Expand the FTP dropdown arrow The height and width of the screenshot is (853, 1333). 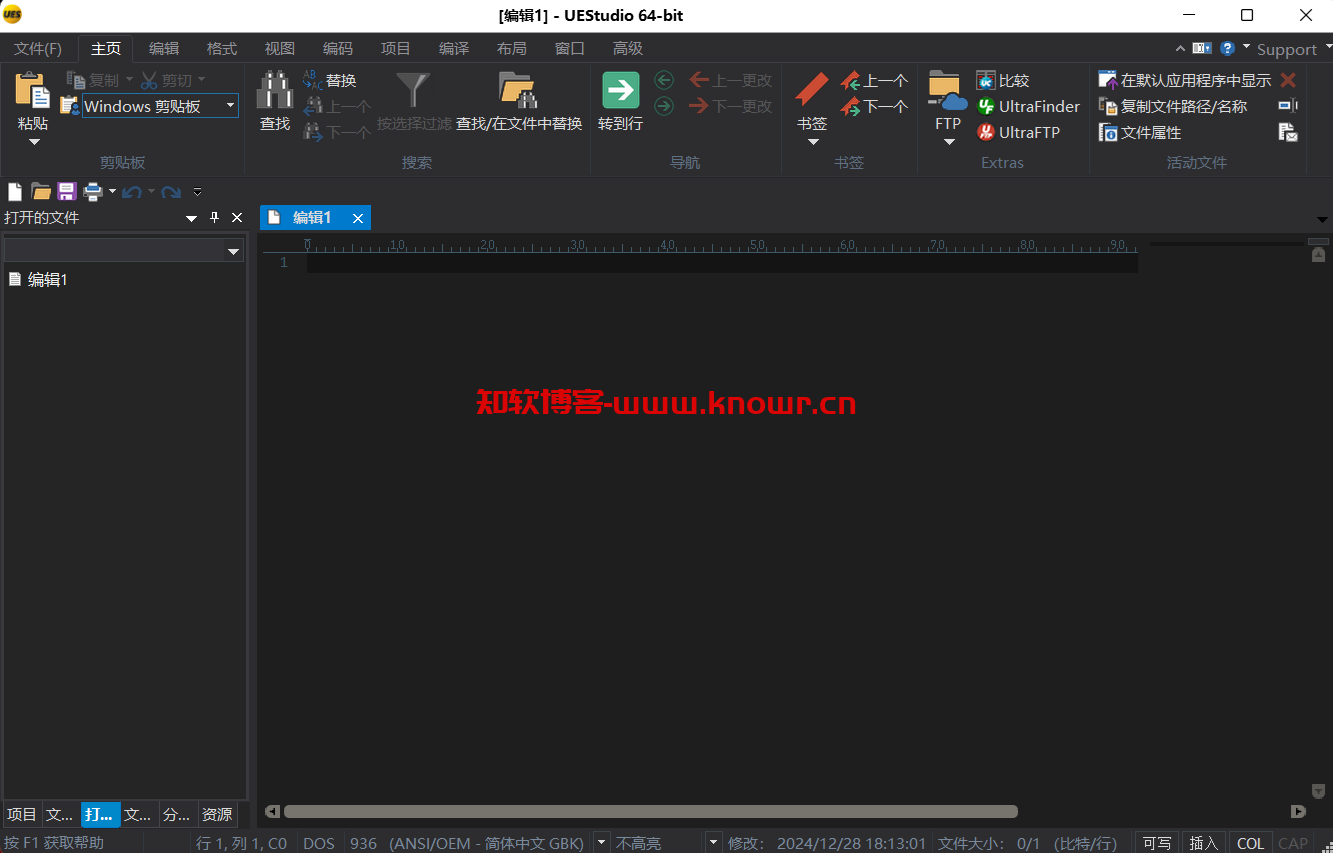949,142
